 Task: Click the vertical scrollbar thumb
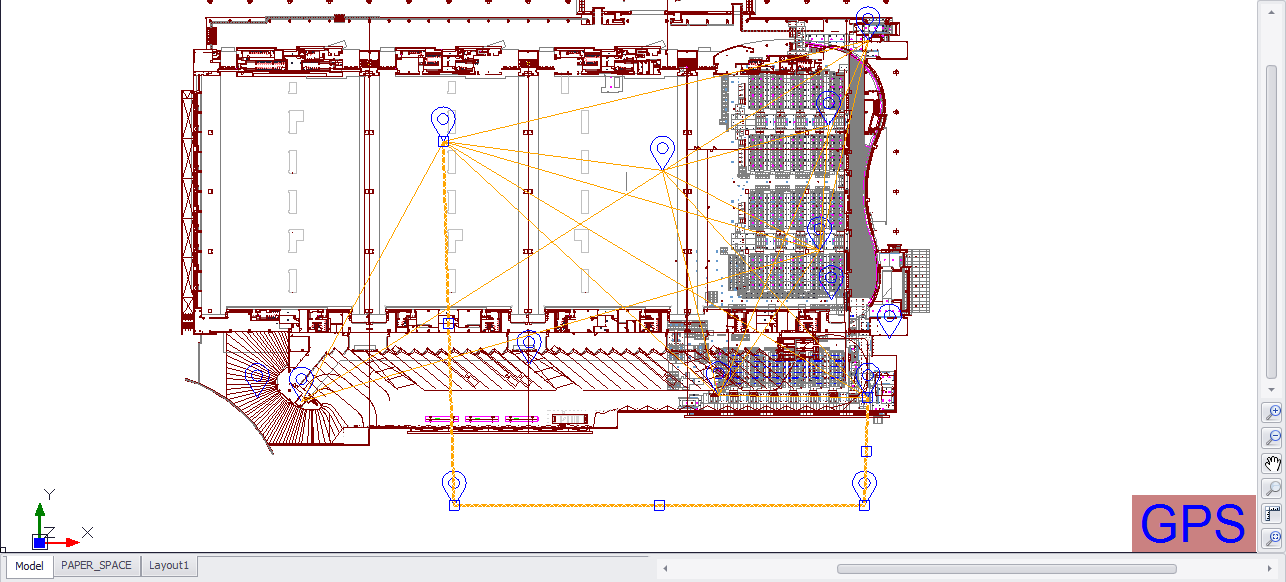(x=1272, y=222)
